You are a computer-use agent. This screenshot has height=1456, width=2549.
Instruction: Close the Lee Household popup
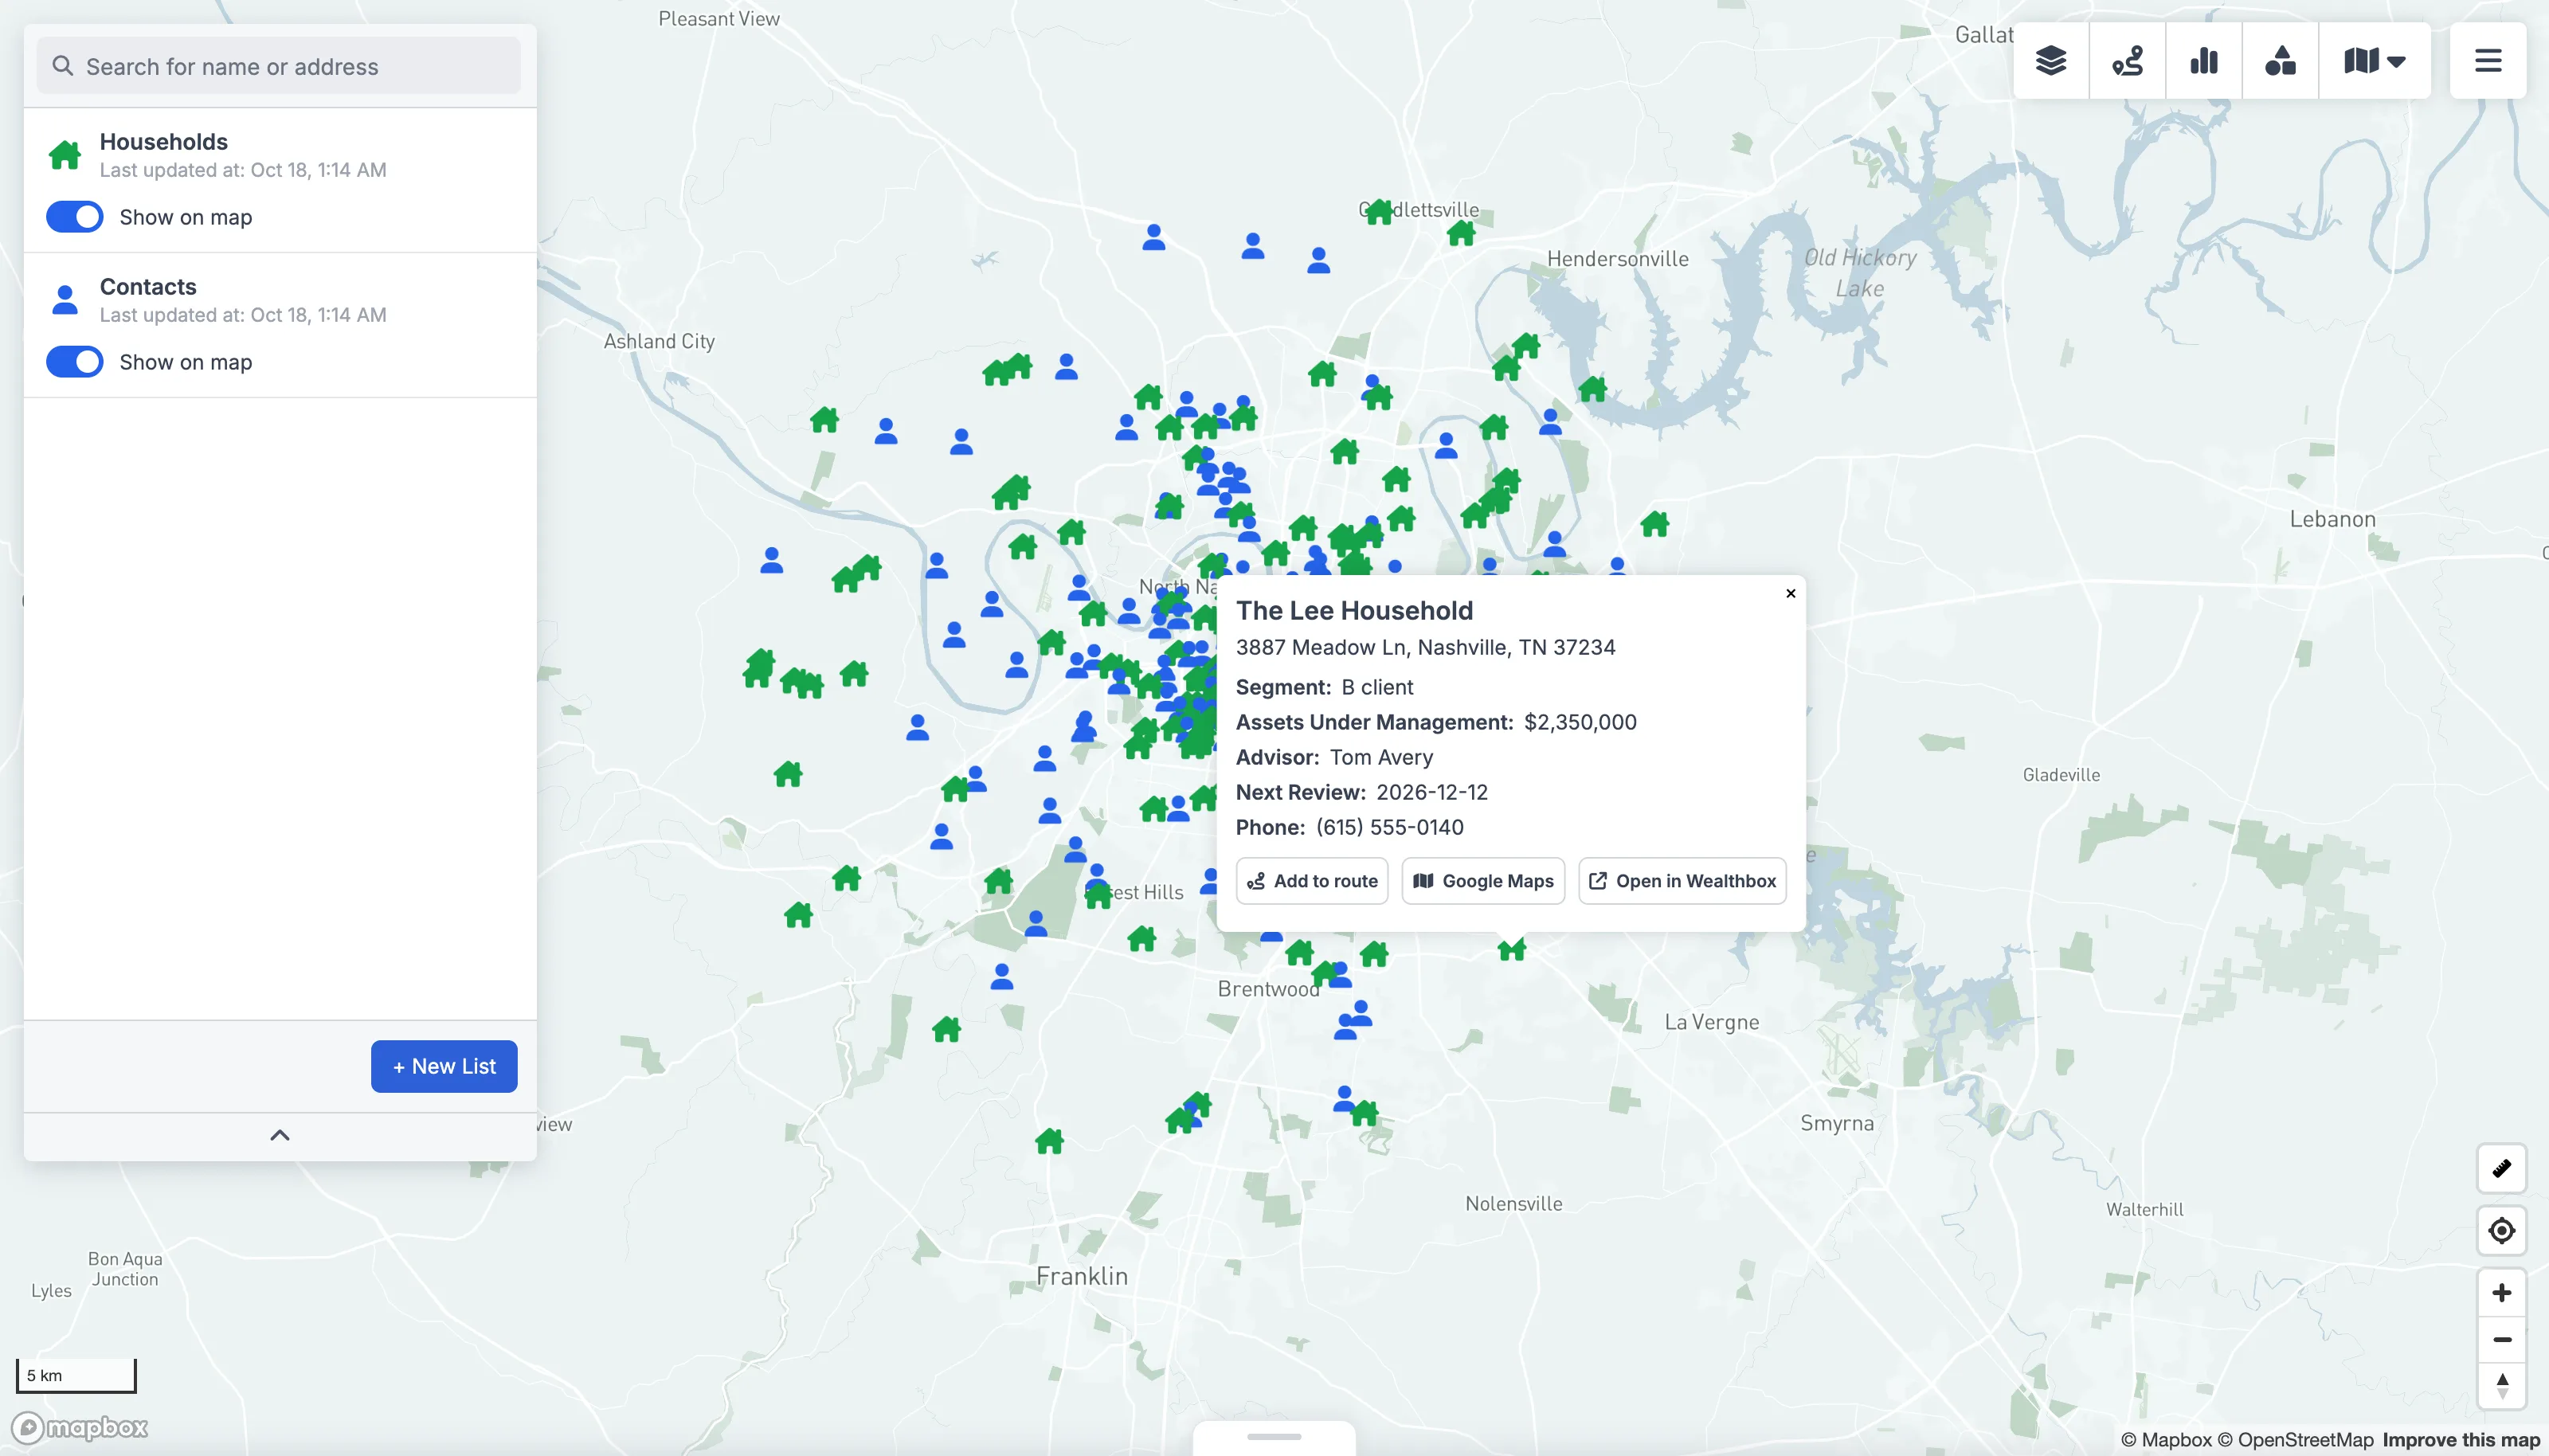[x=1790, y=593]
